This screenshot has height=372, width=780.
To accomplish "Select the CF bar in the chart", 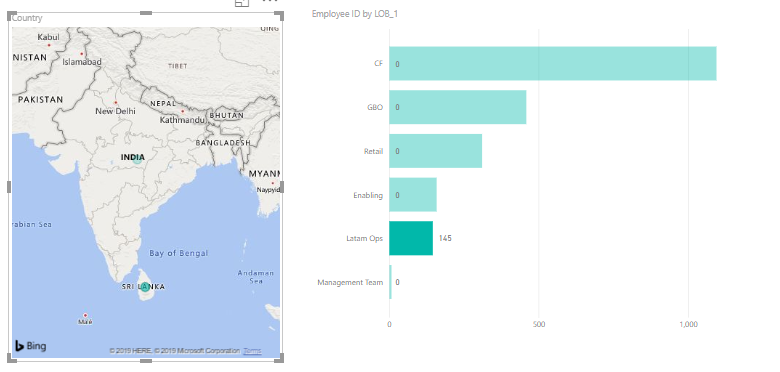I will pos(553,64).
